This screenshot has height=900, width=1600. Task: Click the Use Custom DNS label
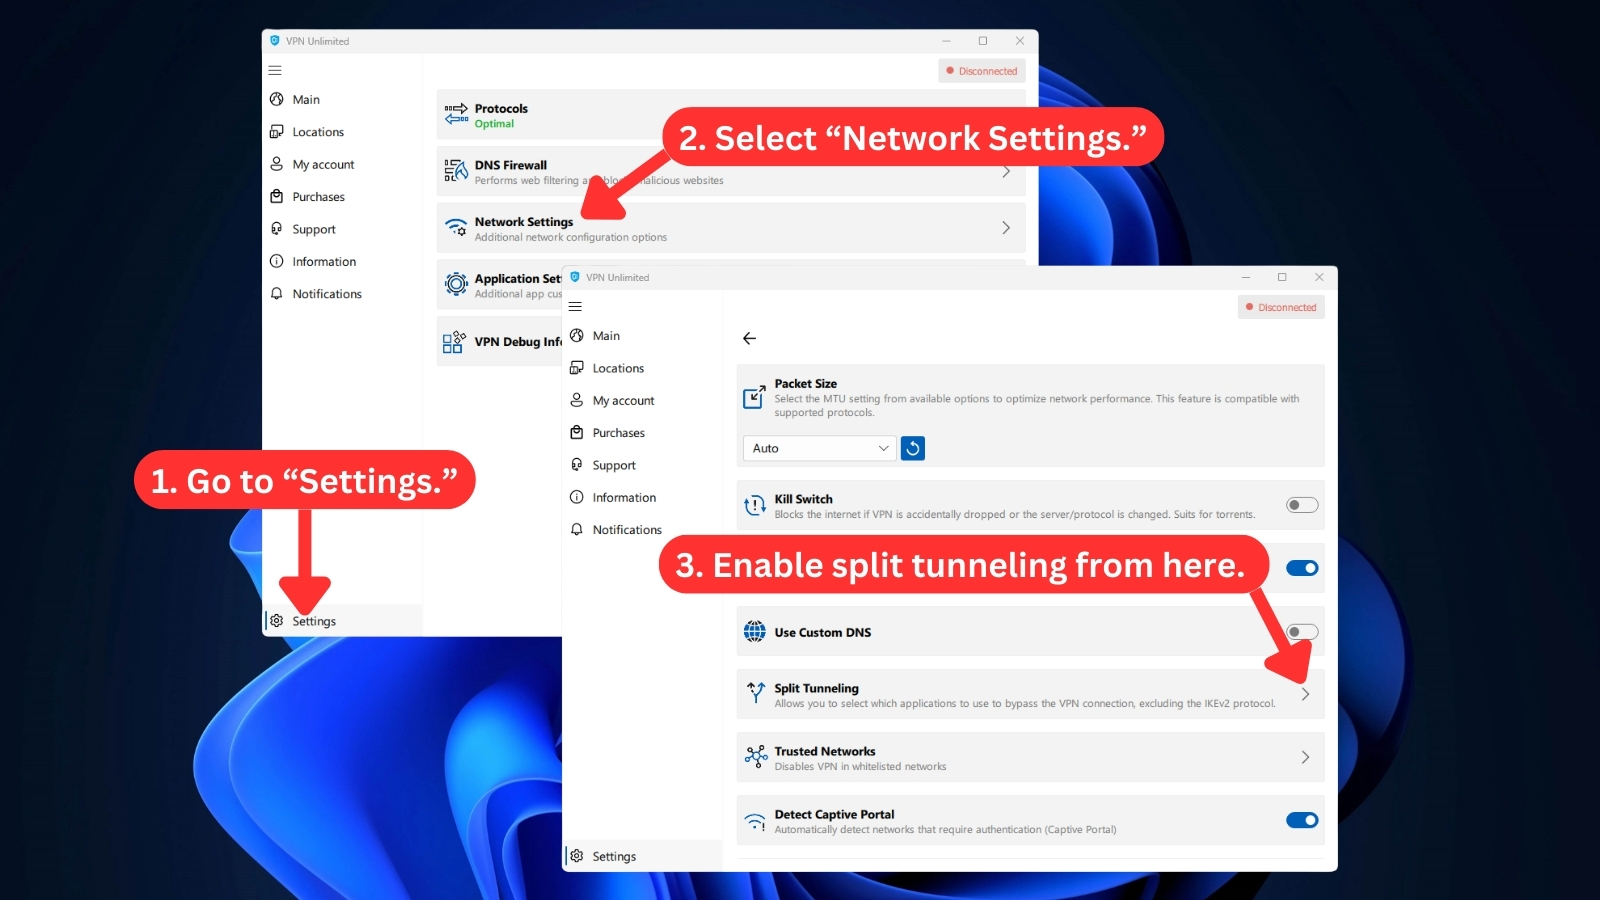(x=822, y=632)
